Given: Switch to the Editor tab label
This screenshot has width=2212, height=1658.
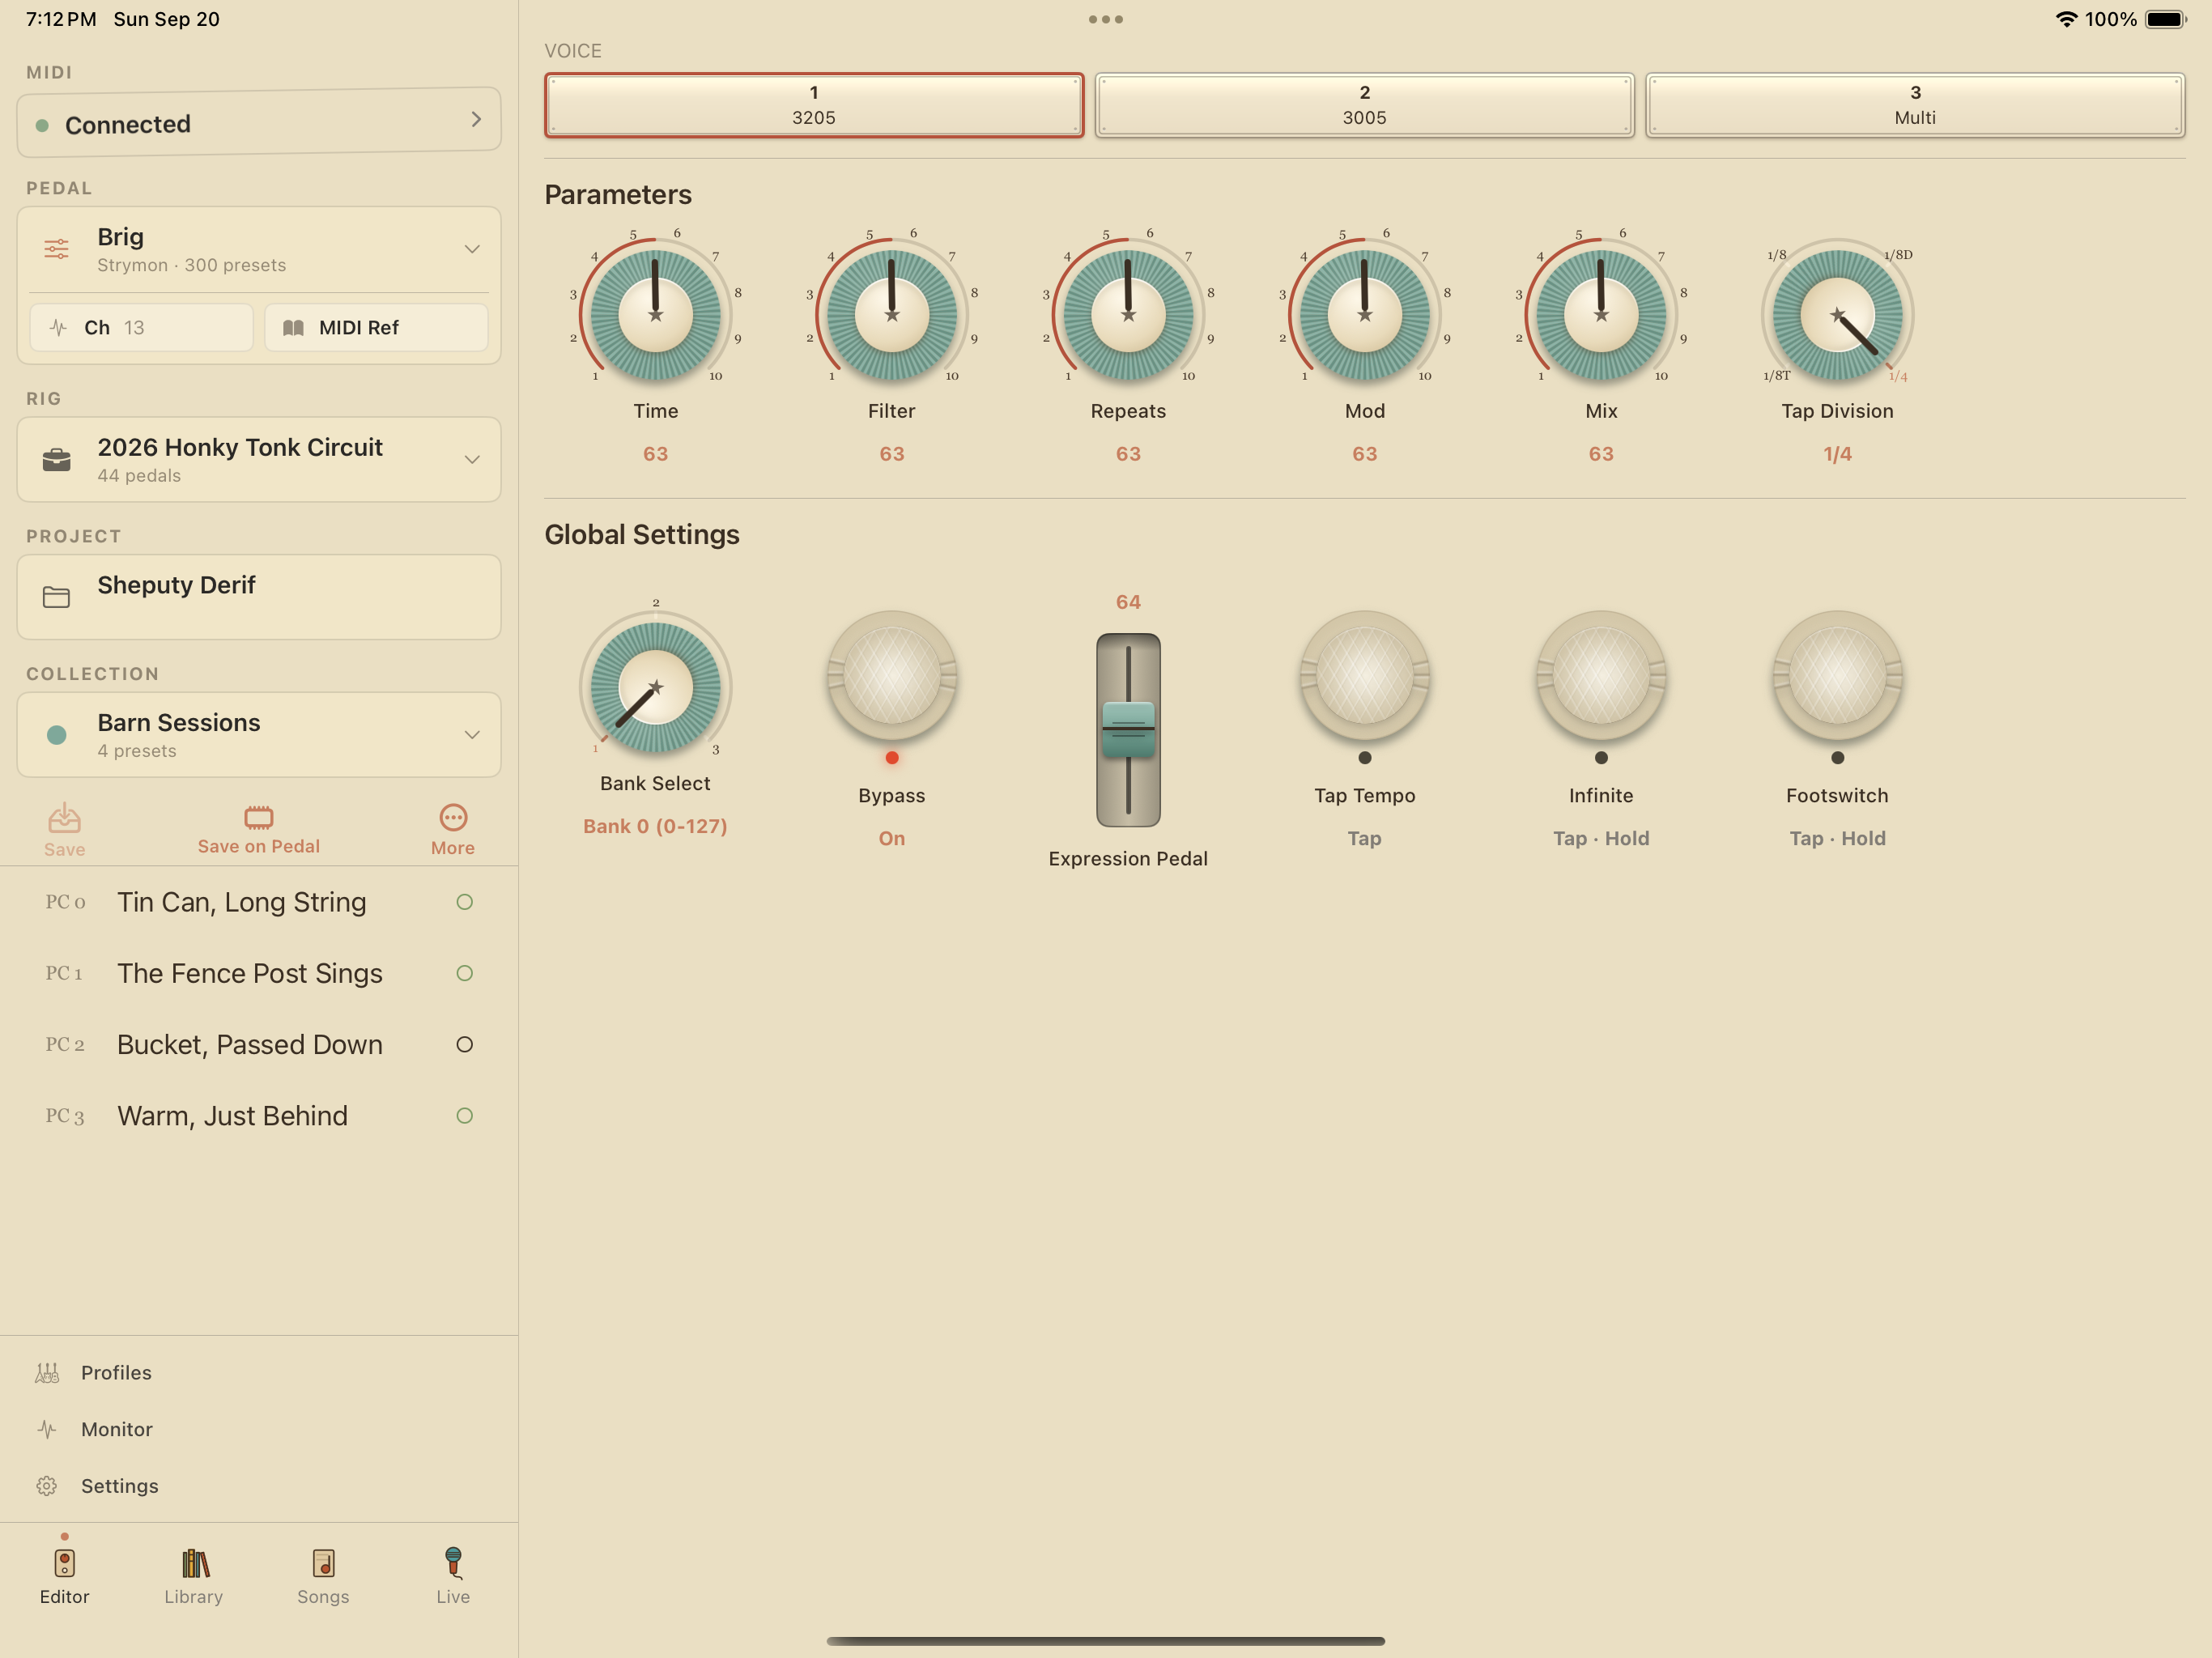Looking at the screenshot, I should (65, 1597).
